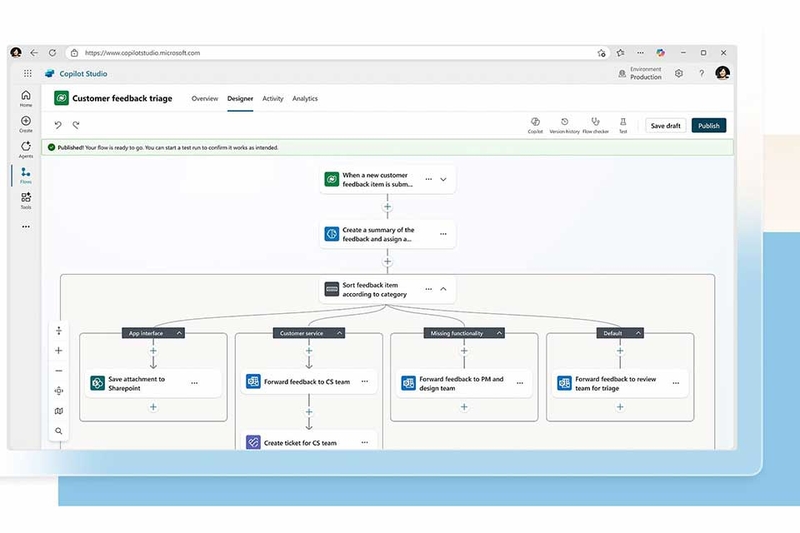800x533 pixels.
Task: Open options for Create ticket for CS team
Action: [x=365, y=443]
